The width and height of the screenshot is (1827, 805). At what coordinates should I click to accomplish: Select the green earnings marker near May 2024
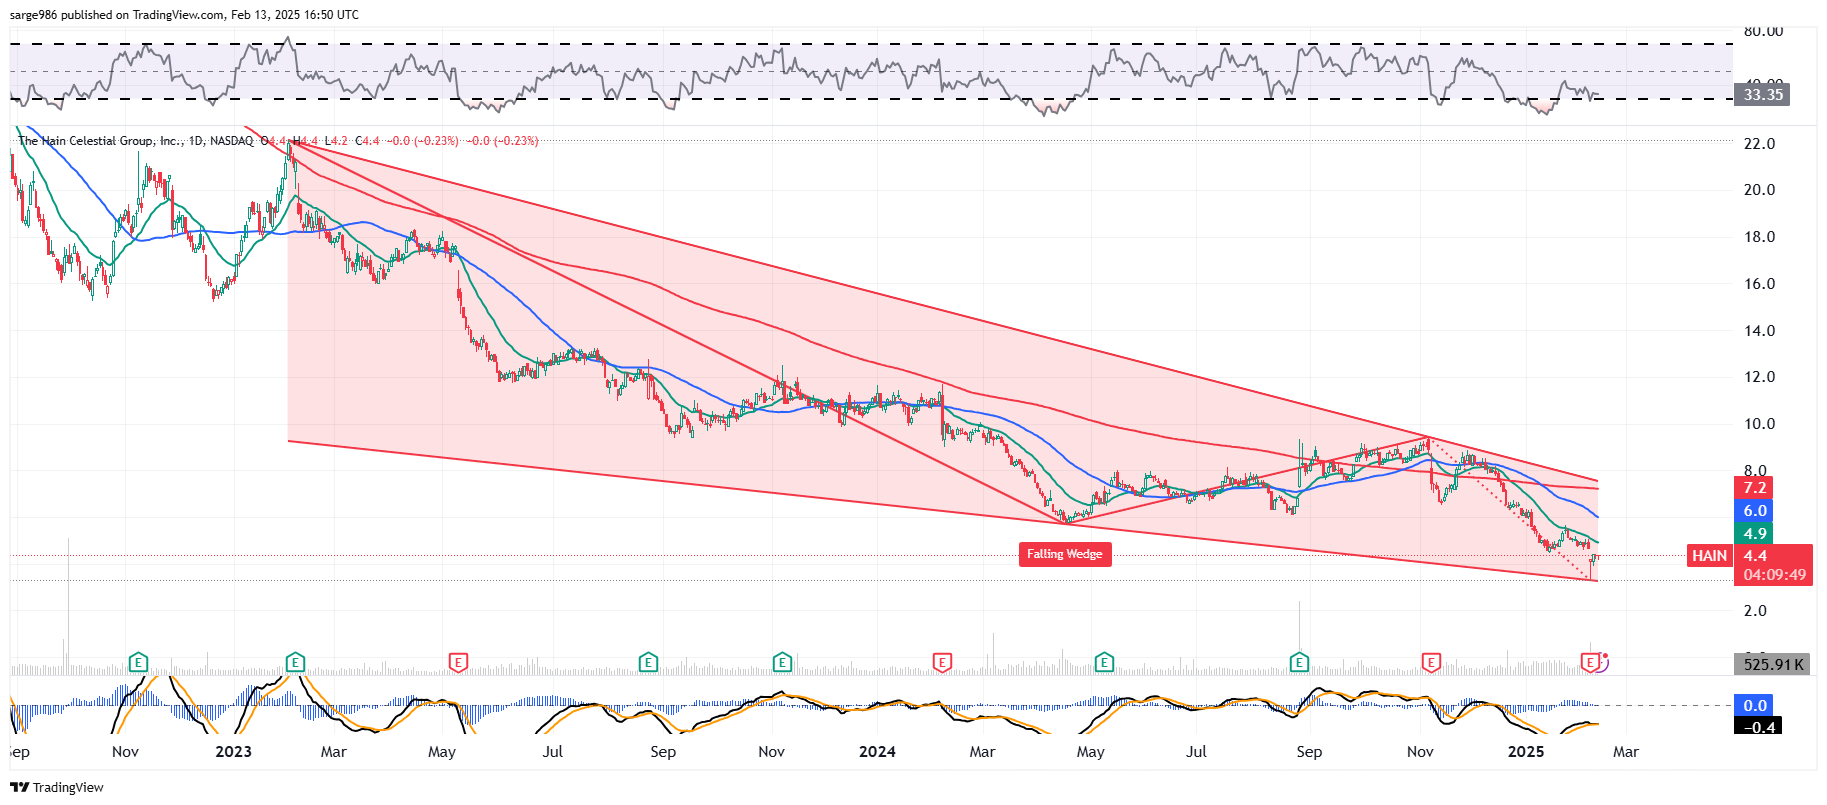click(1104, 662)
